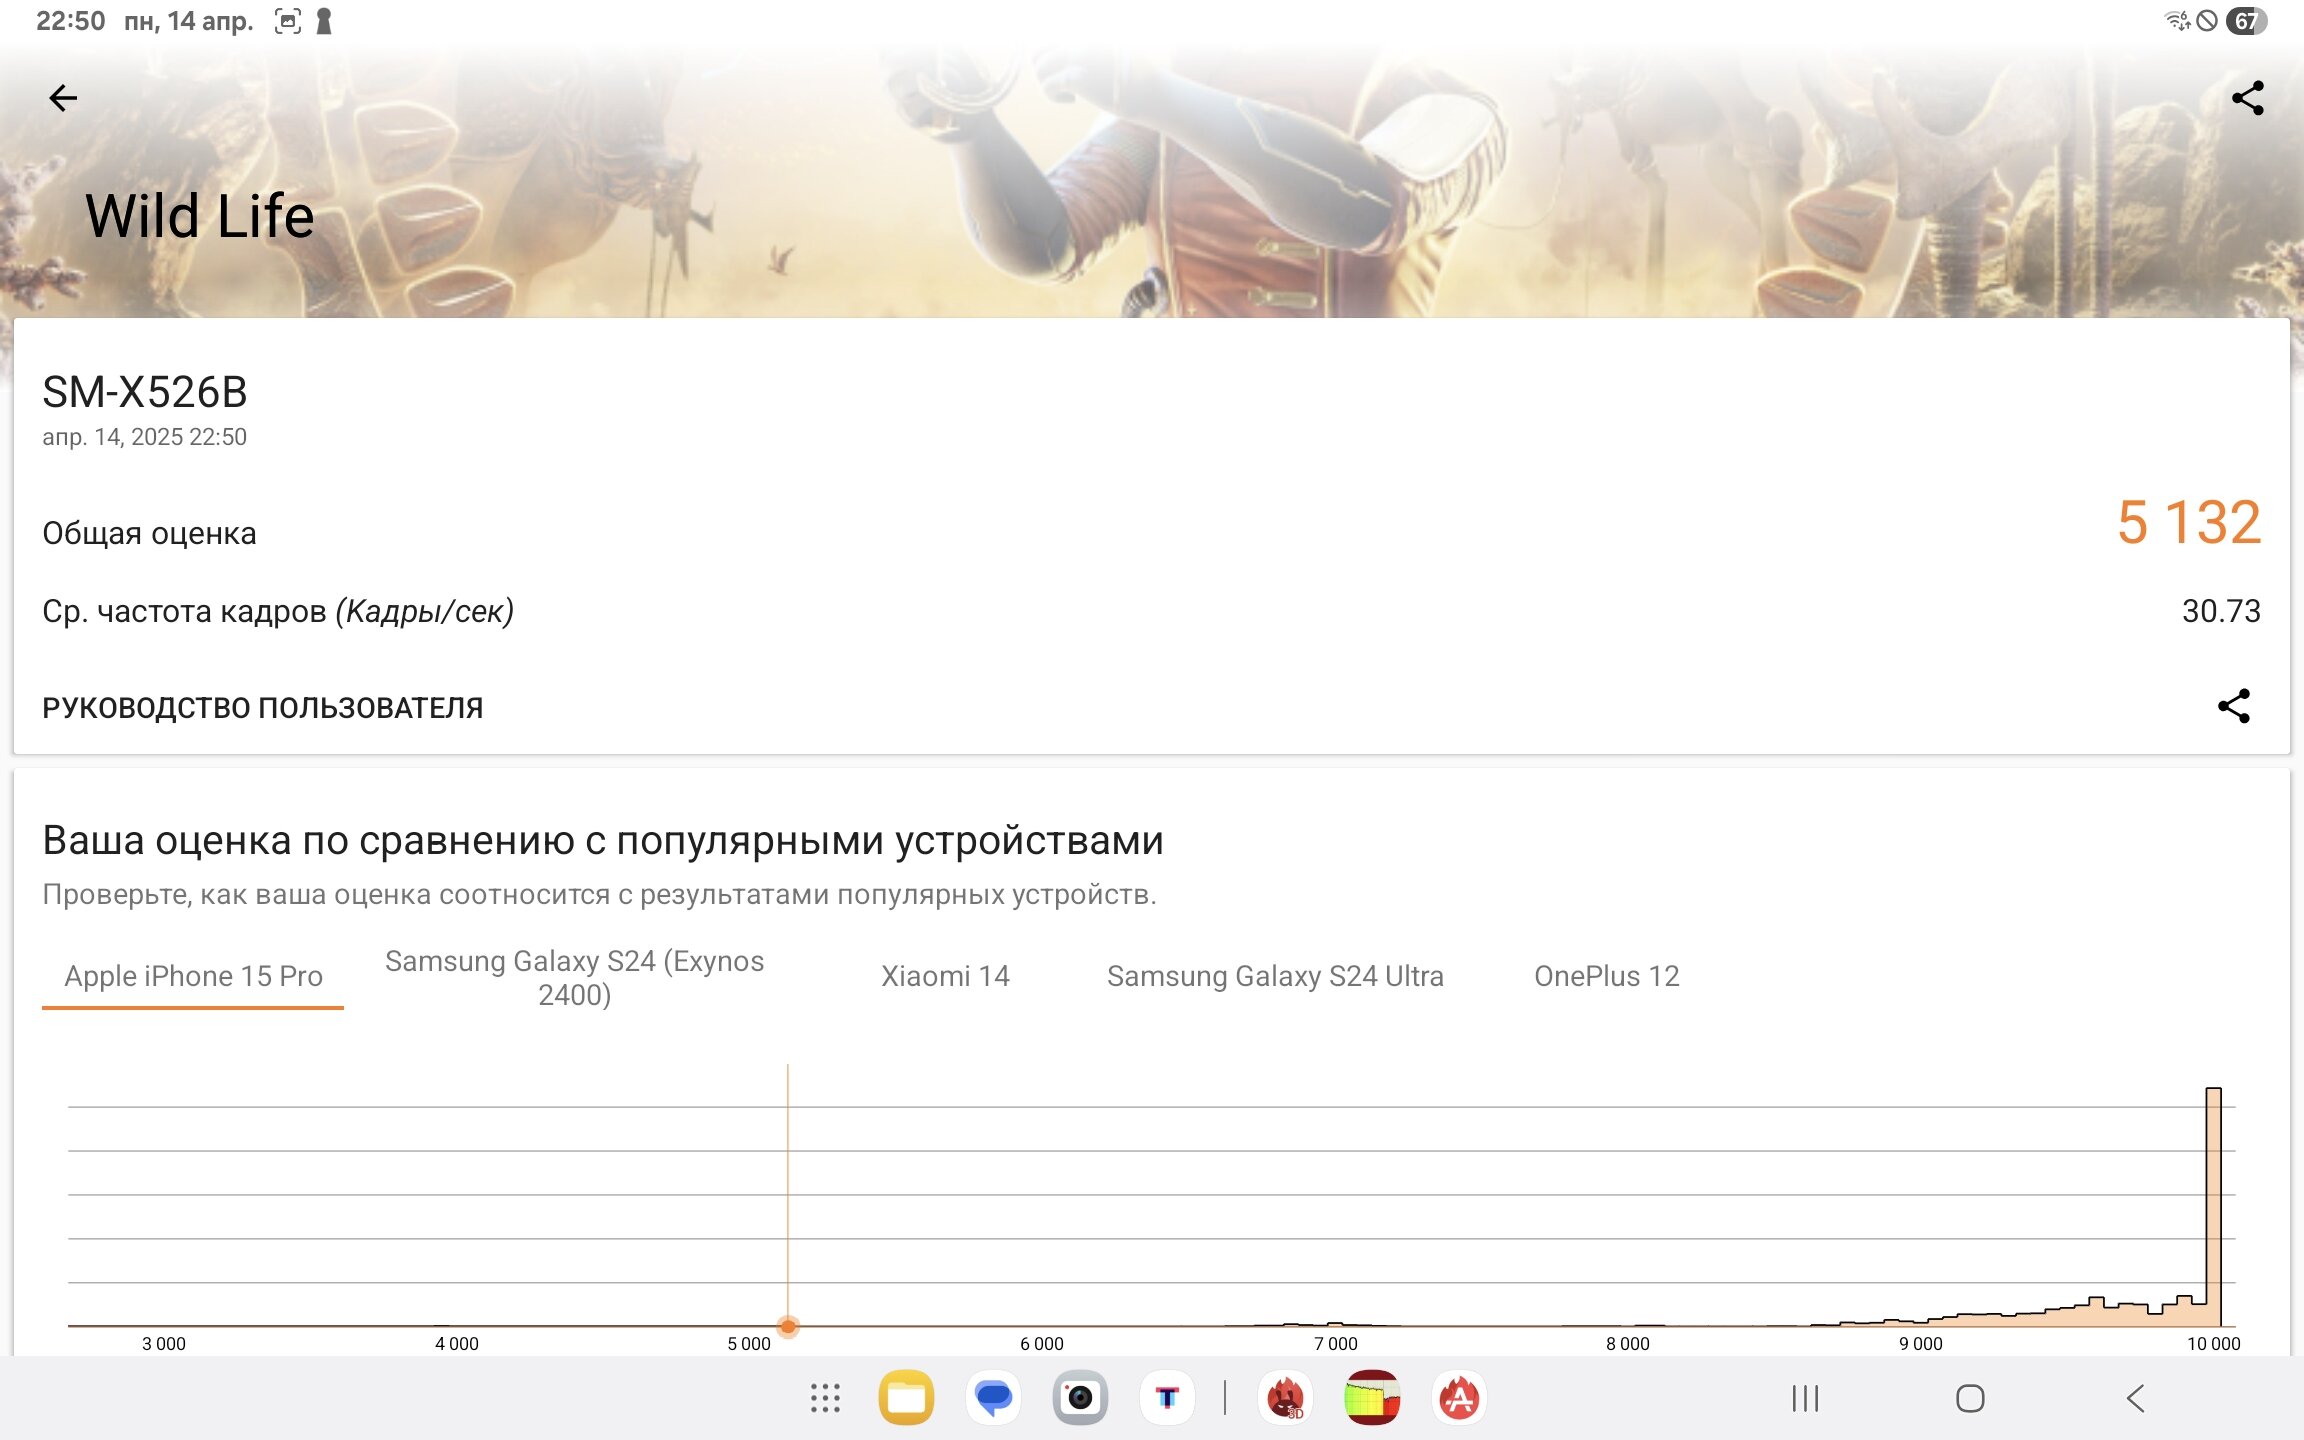Open РУКОВОДСТВО ПОЛЬЗОВАТЕЛЯ link

[x=263, y=708]
